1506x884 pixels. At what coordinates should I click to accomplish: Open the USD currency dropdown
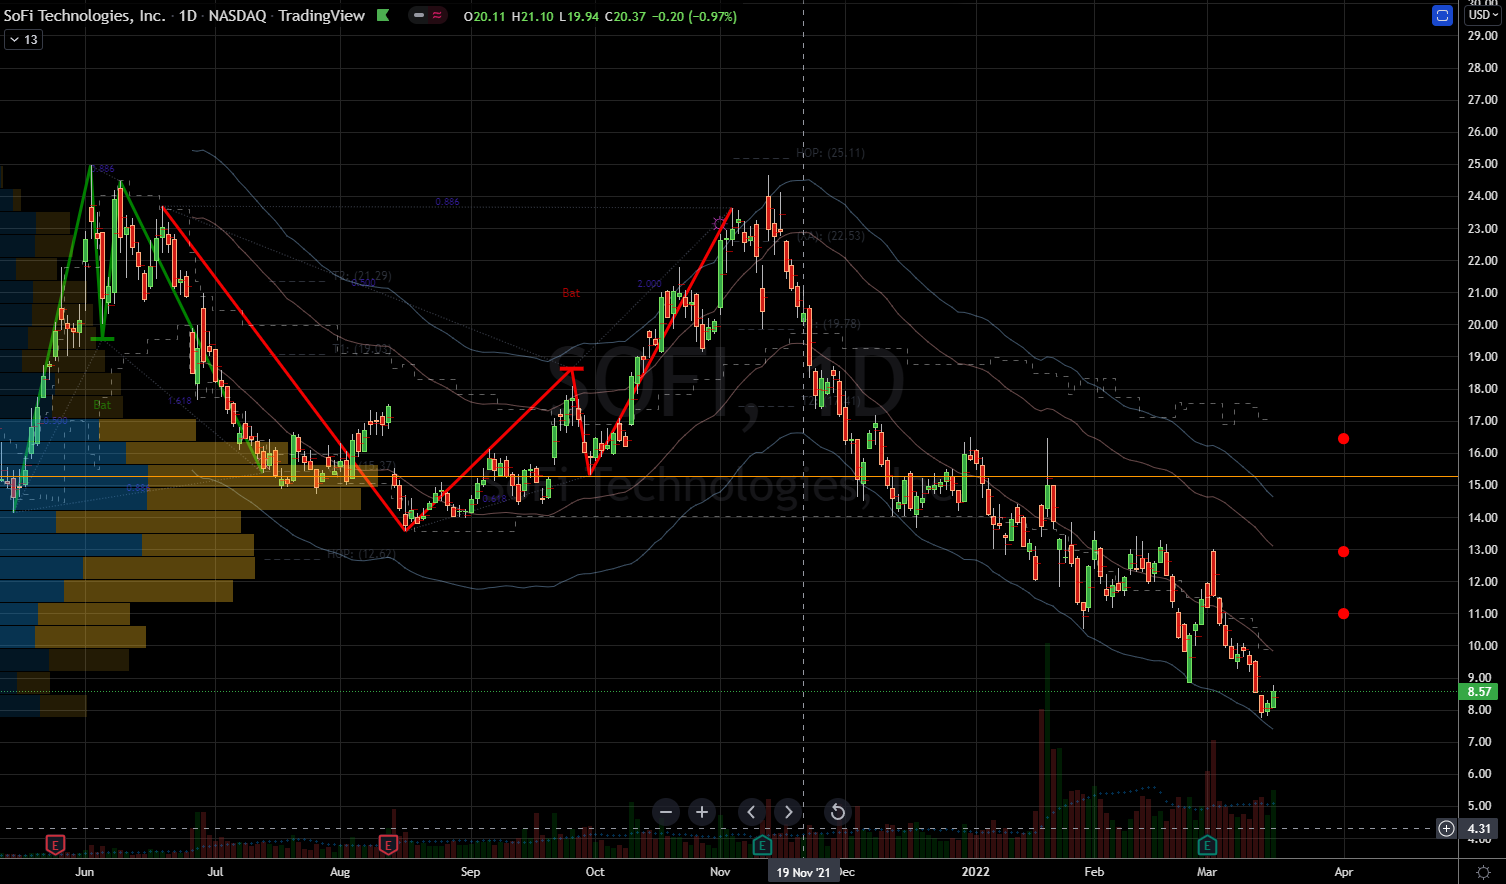tap(1482, 15)
